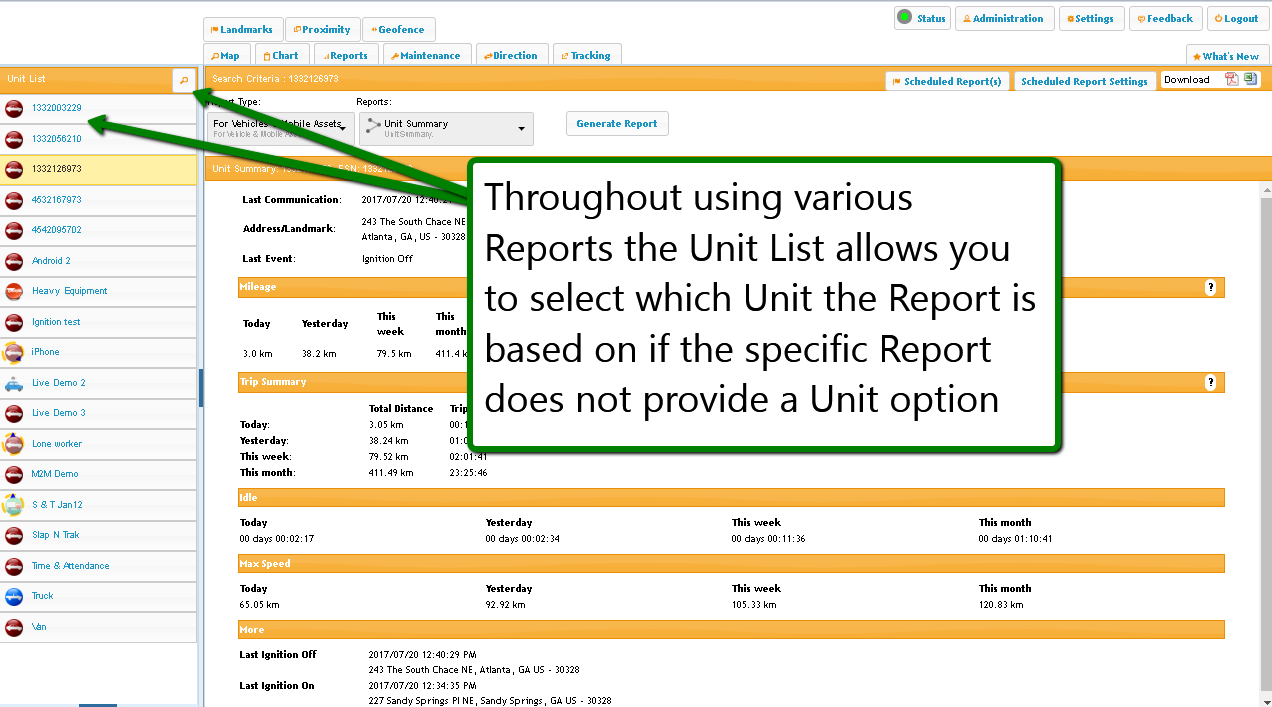
Task: Click the Trip Summary help question mark
Action: coord(1210,383)
